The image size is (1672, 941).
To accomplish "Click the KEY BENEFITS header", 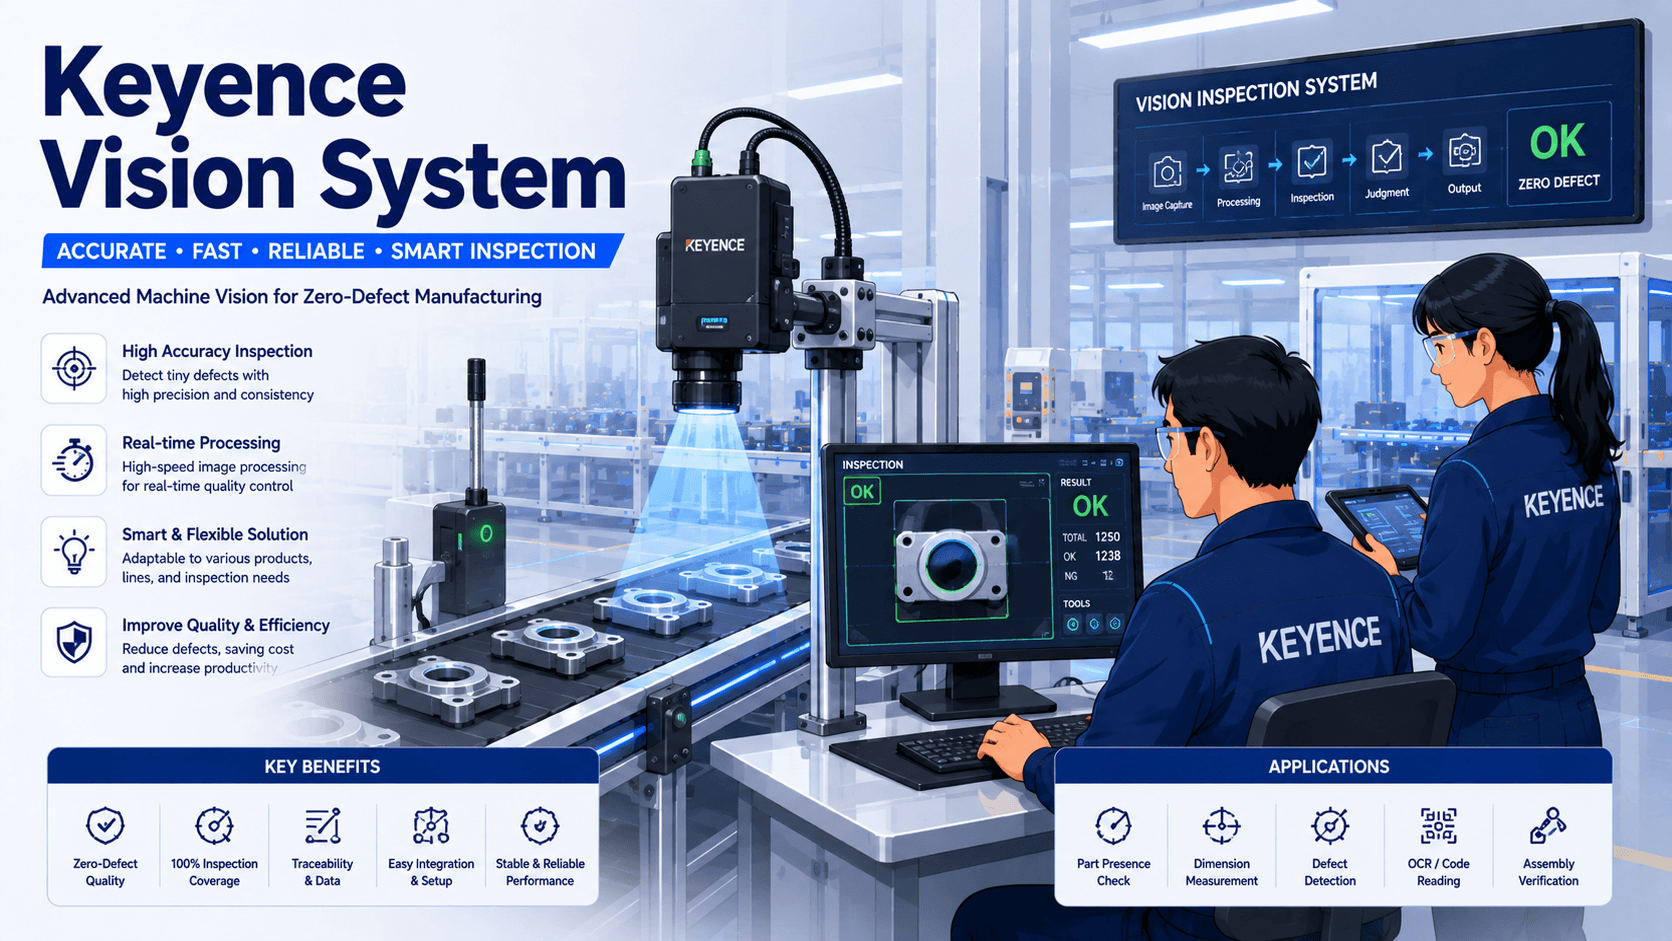I will pos(322,767).
